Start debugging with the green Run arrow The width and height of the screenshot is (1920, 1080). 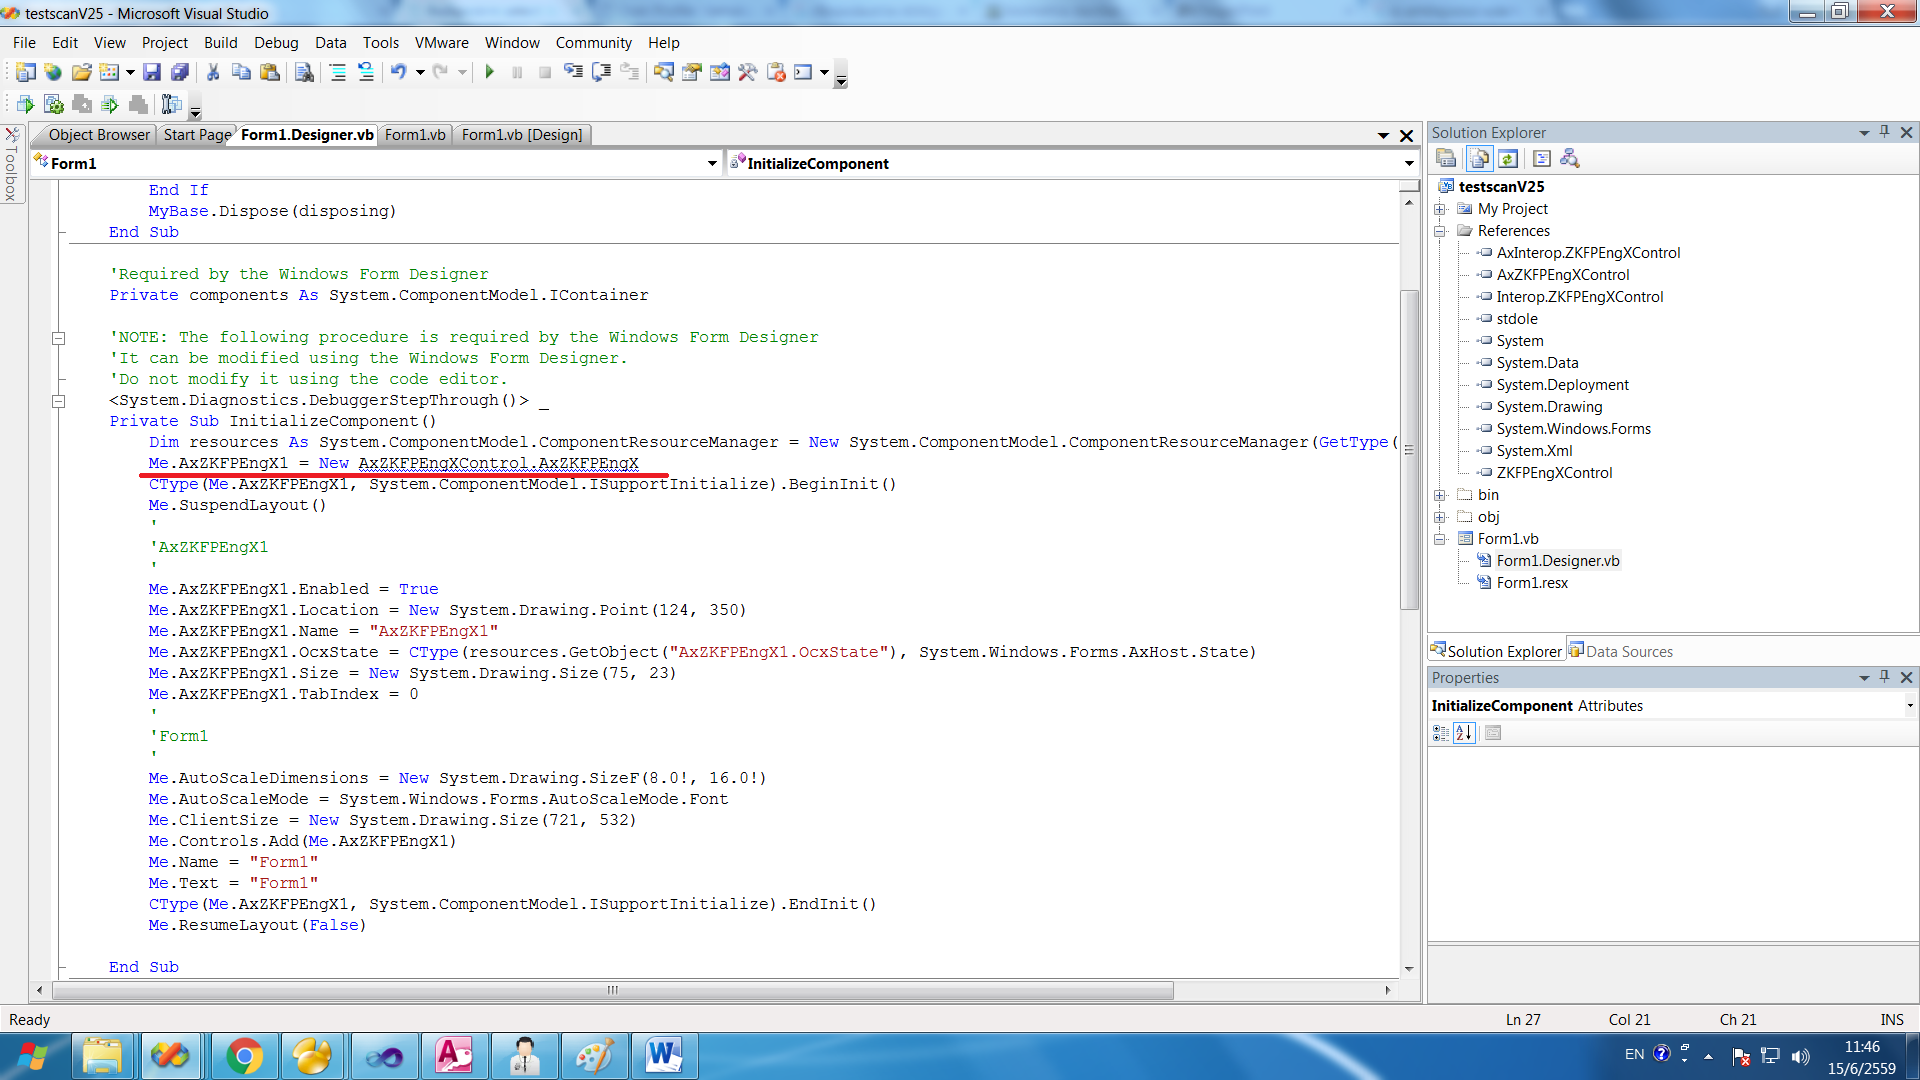pos(490,71)
